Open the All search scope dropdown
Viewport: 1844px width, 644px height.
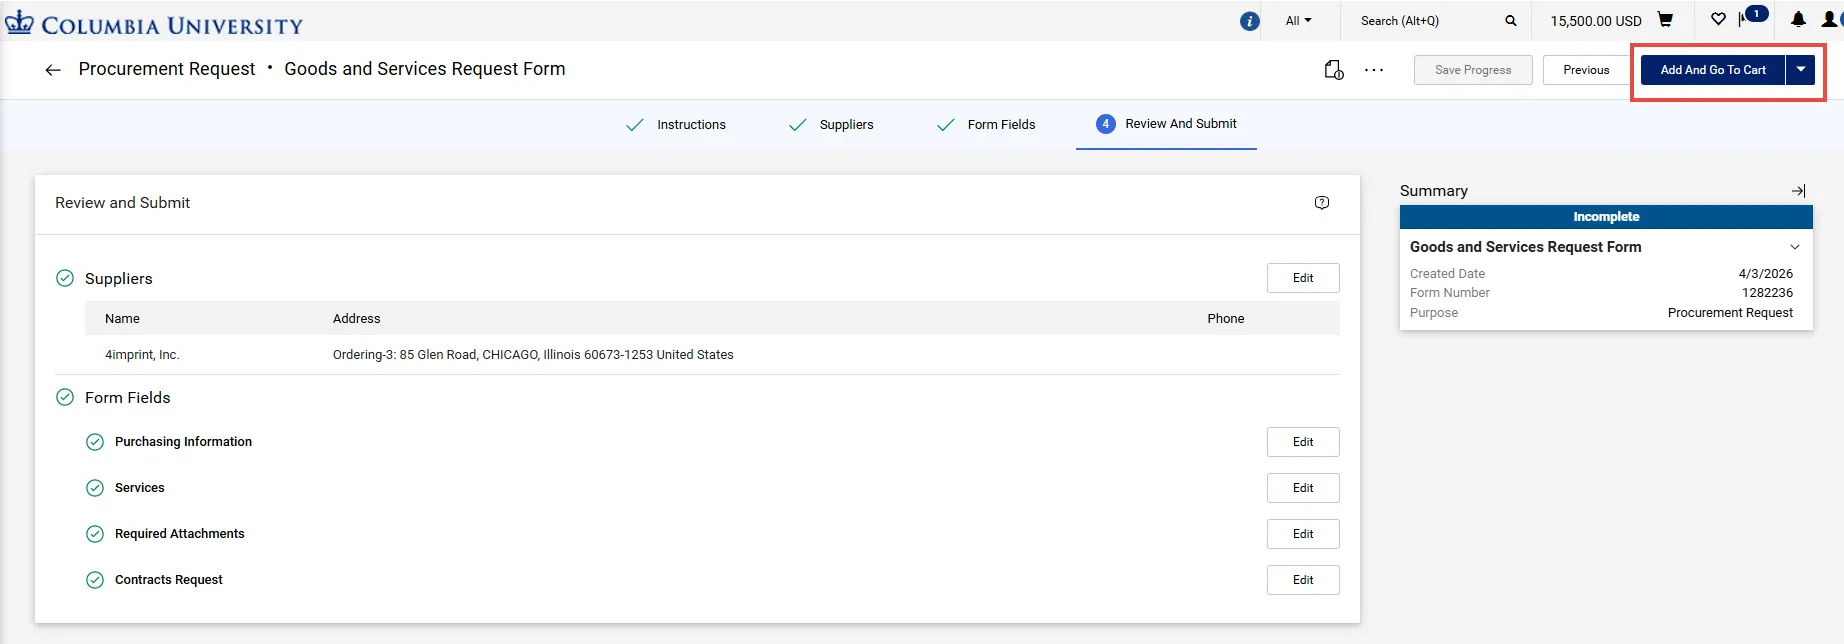point(1298,21)
